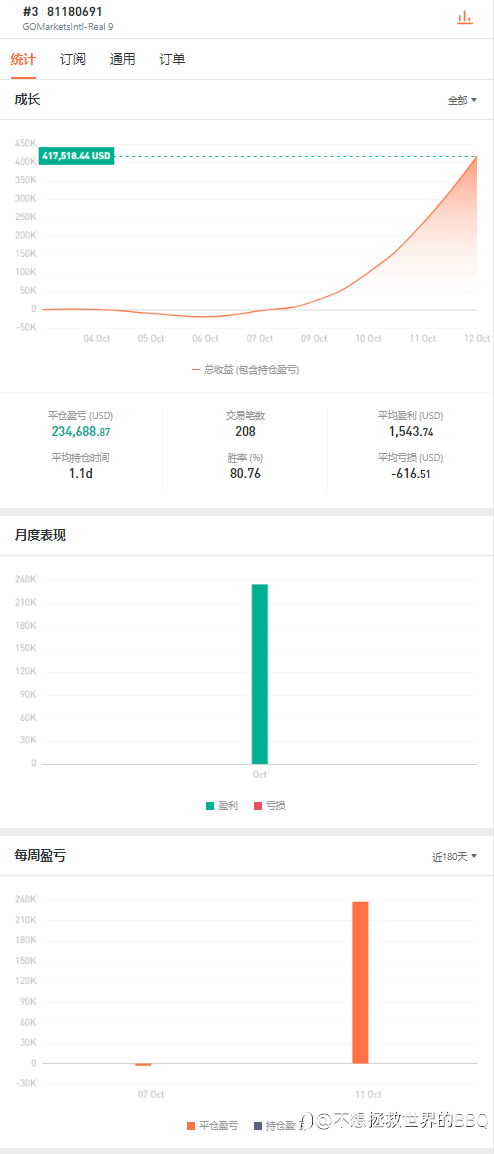The image size is (494, 1154).
Task: Toggle the 盈利 green legend item
Action: tap(222, 806)
